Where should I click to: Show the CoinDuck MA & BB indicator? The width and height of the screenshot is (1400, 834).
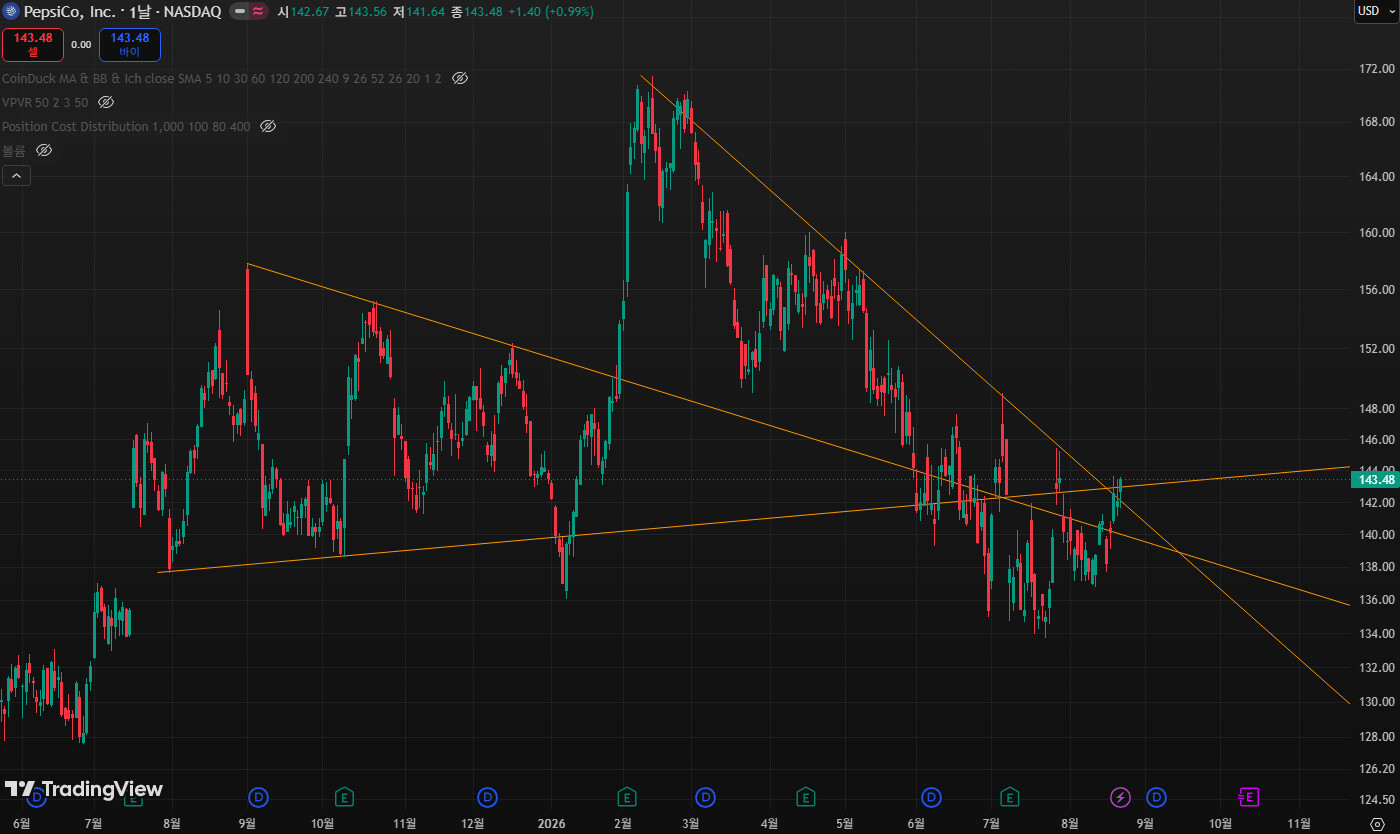click(x=460, y=78)
